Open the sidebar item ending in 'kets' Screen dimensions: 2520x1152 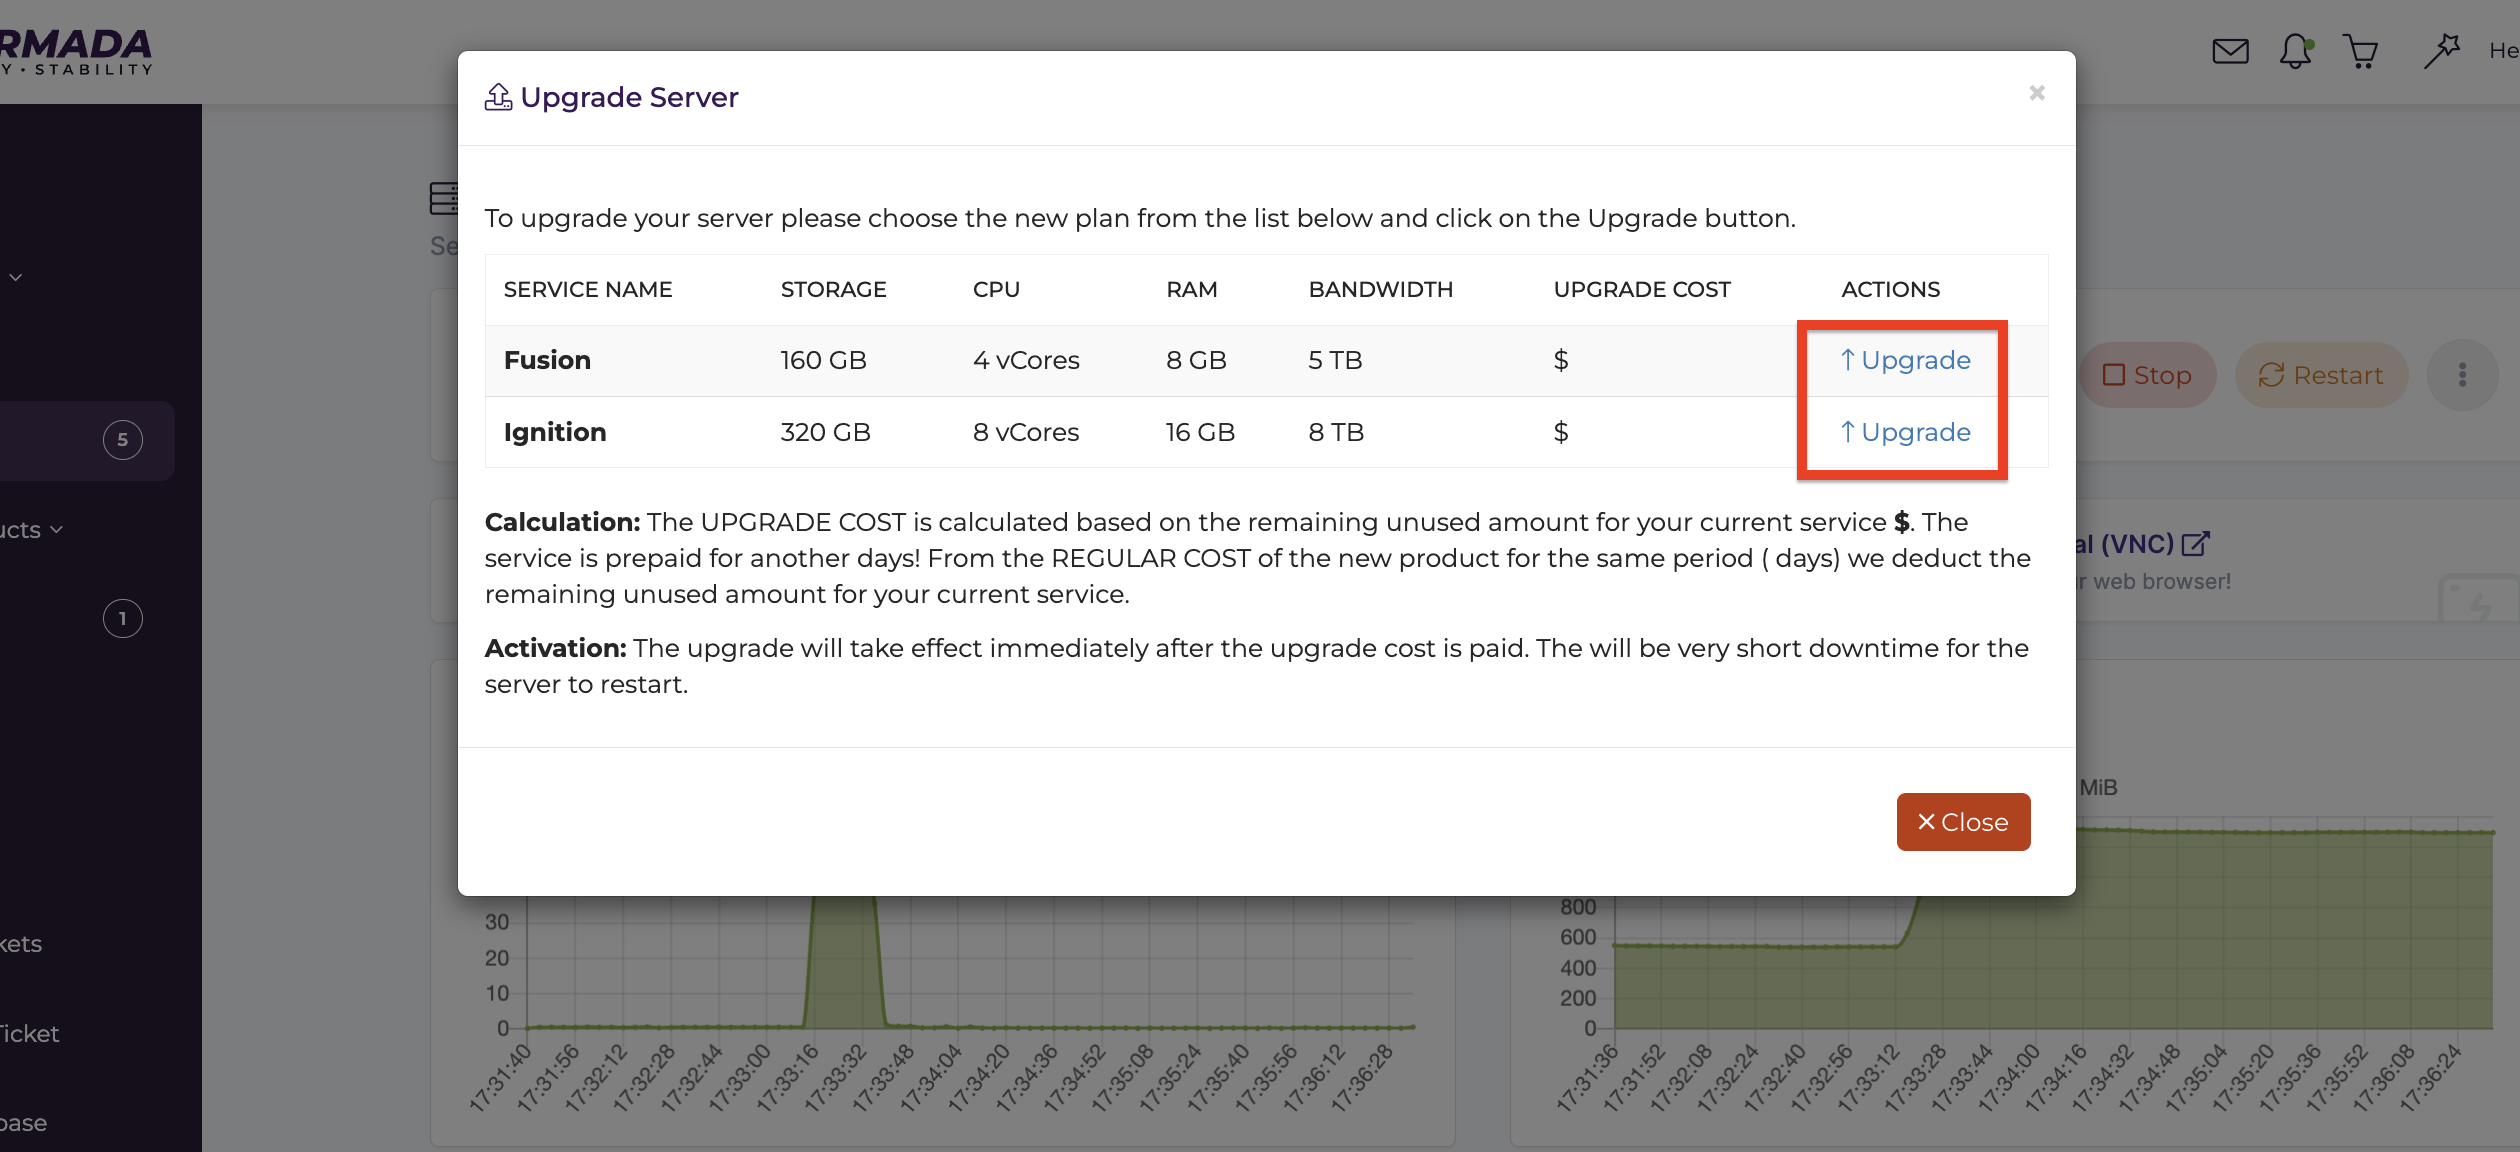point(21,944)
